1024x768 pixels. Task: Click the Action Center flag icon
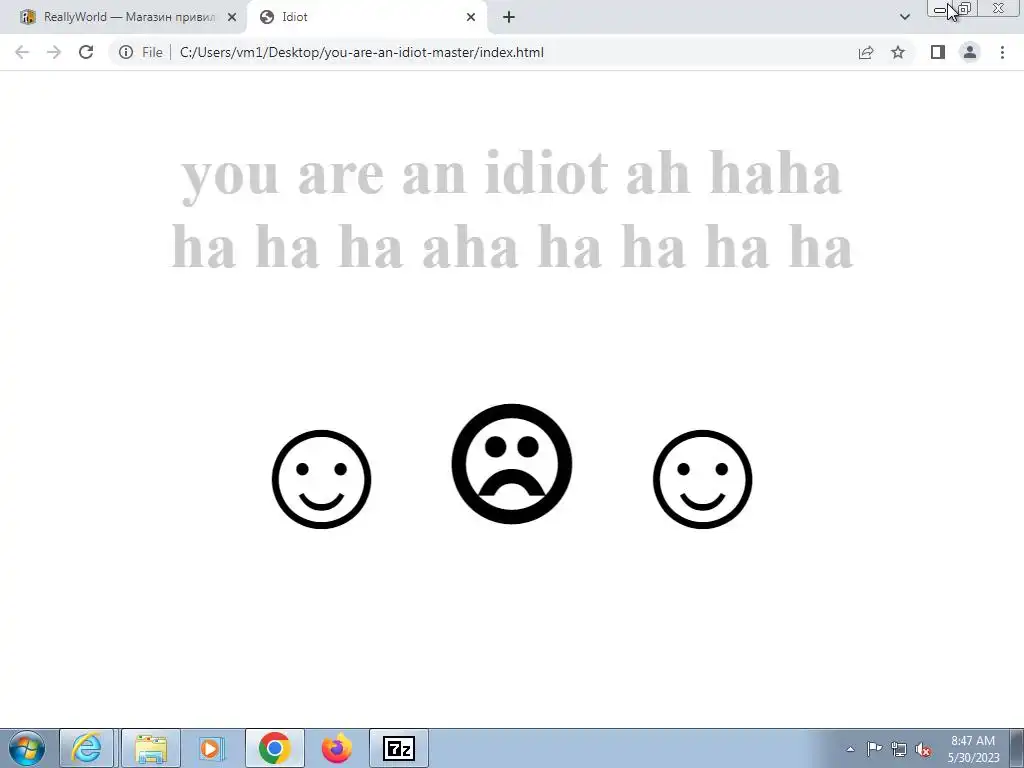tap(874, 749)
